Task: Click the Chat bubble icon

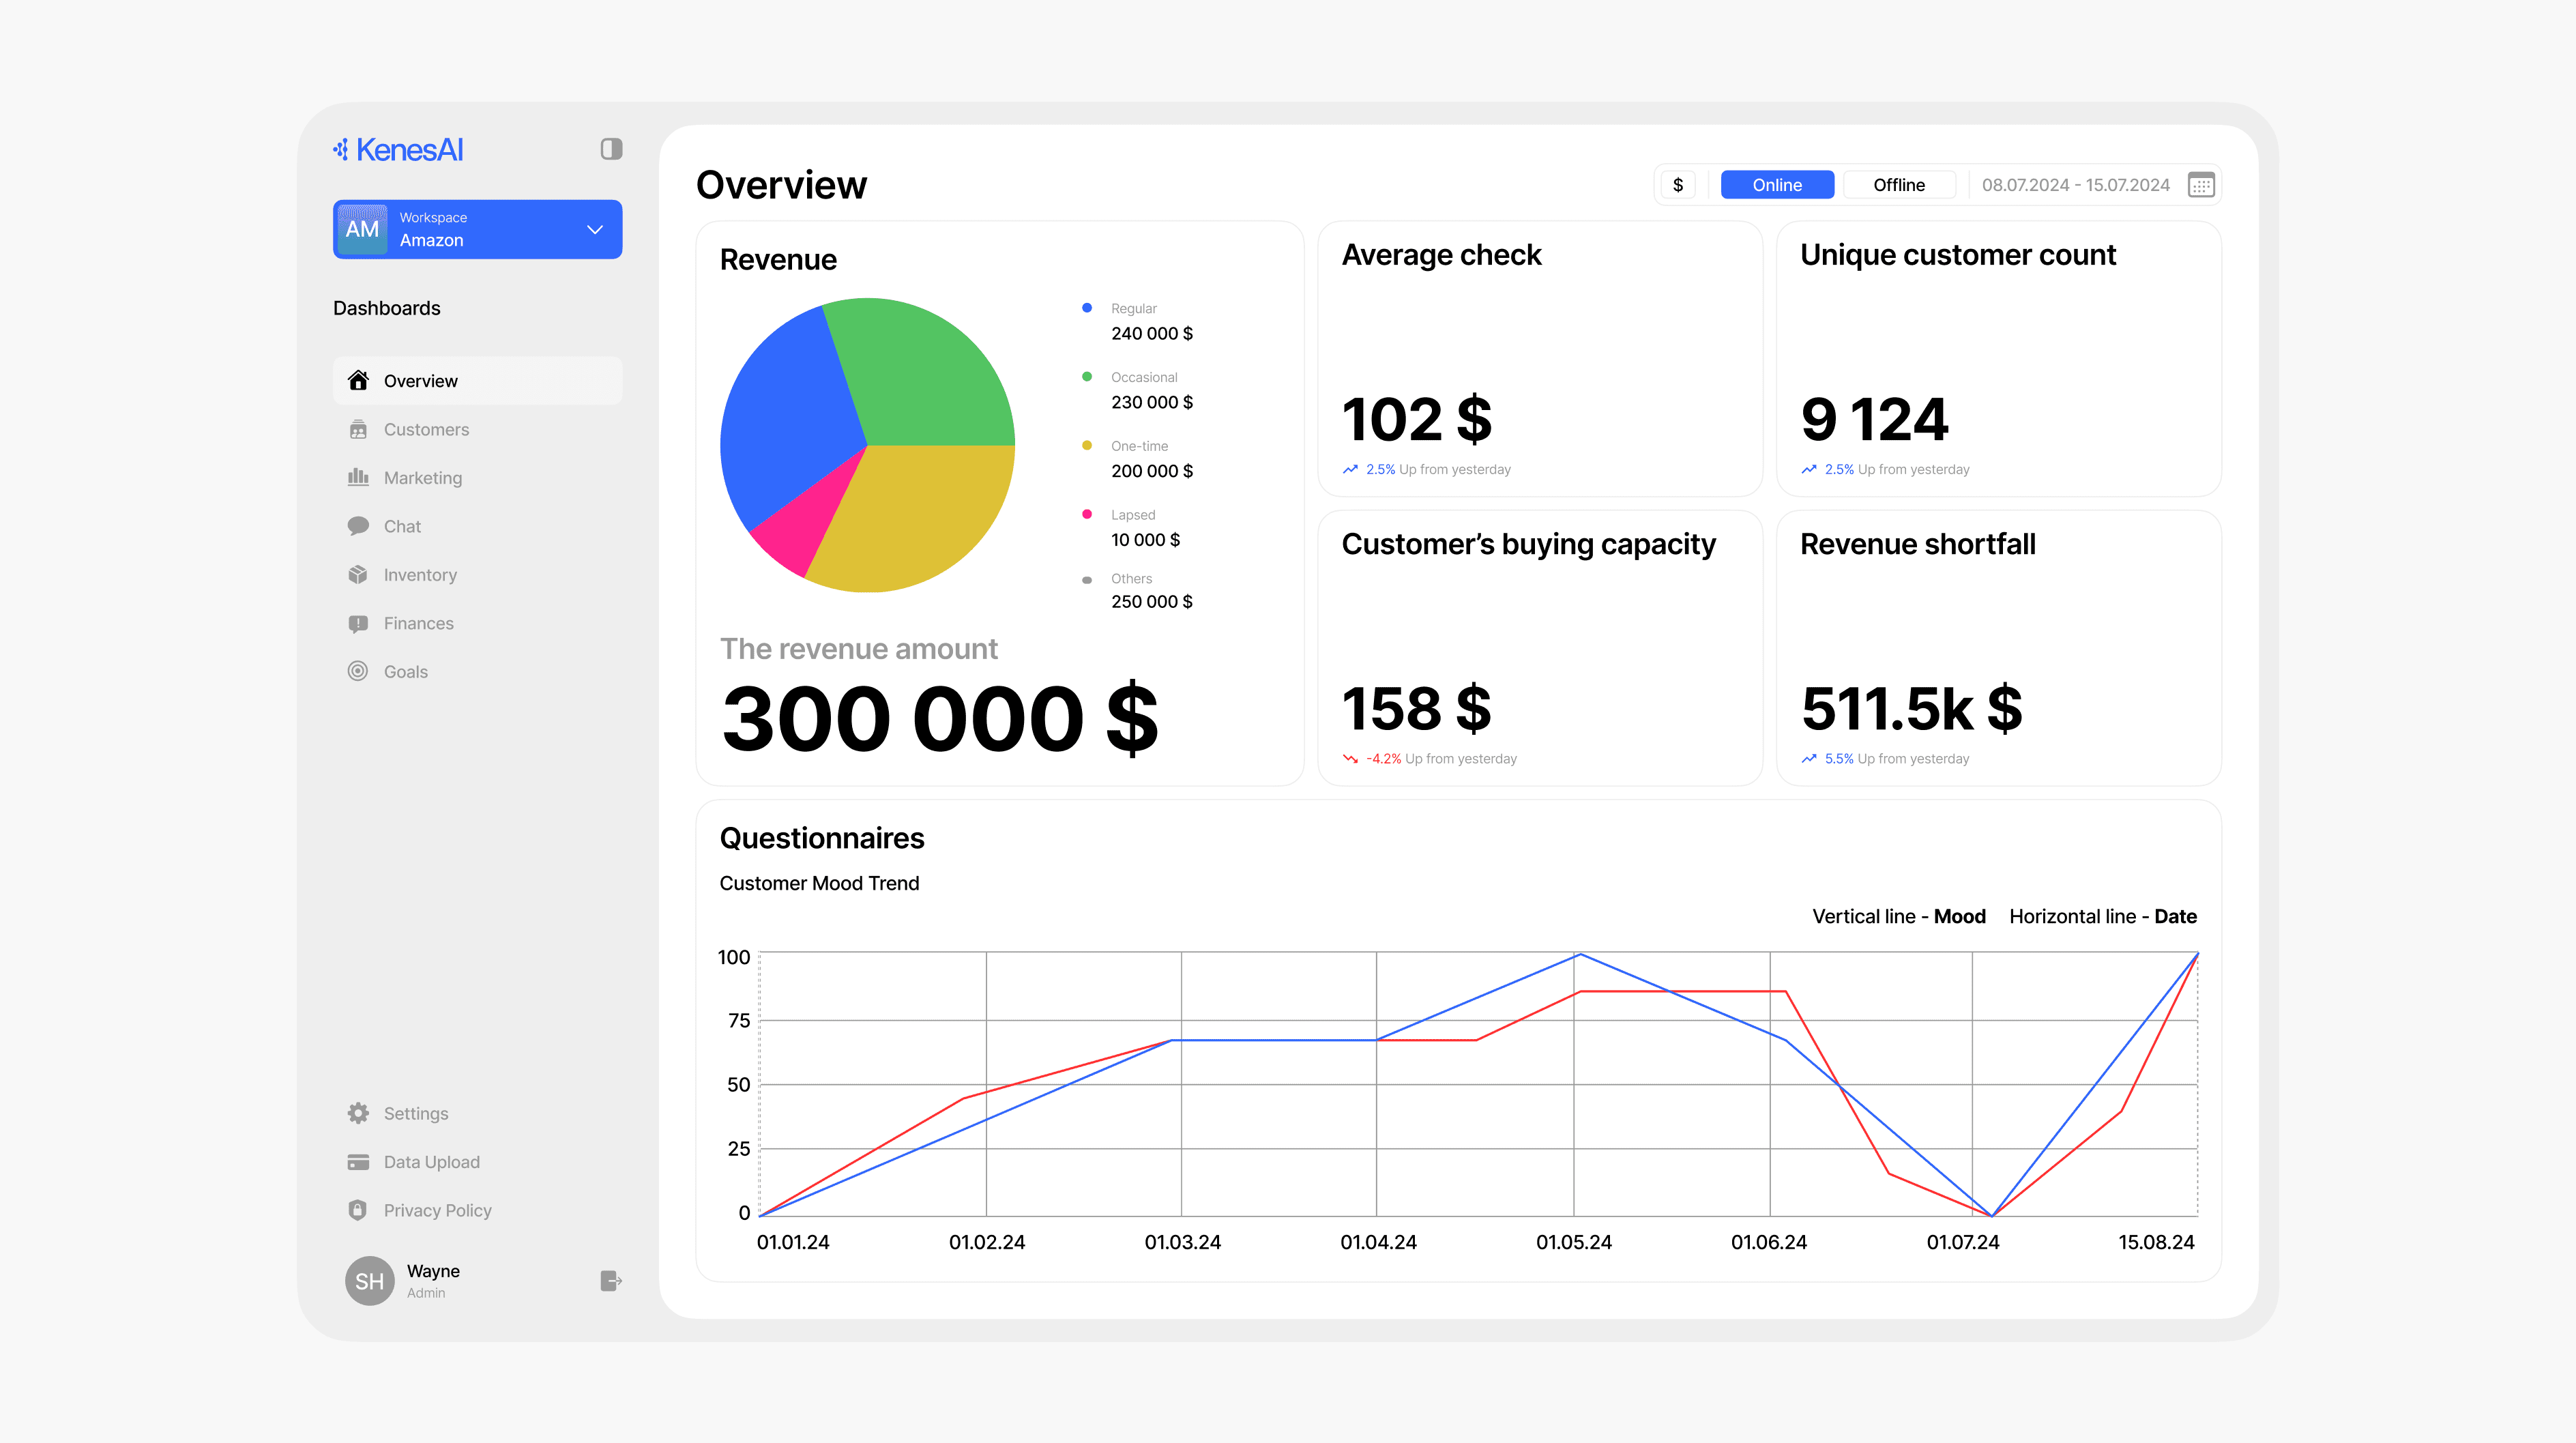Action: point(358,526)
